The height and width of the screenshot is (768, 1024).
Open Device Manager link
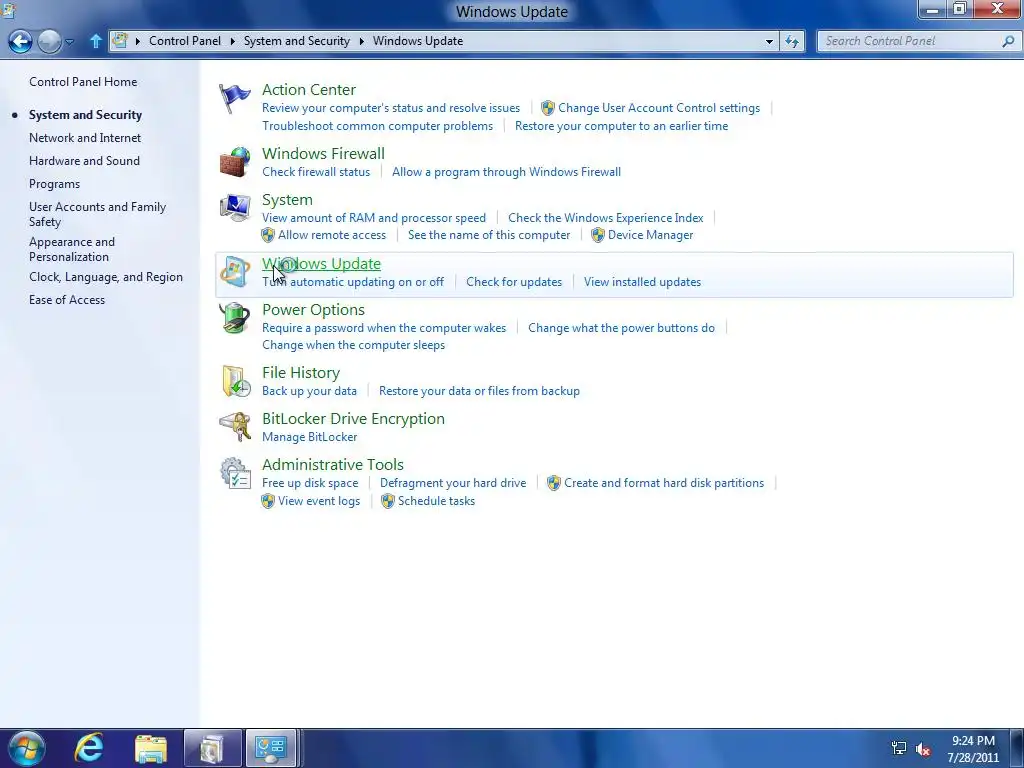point(650,235)
